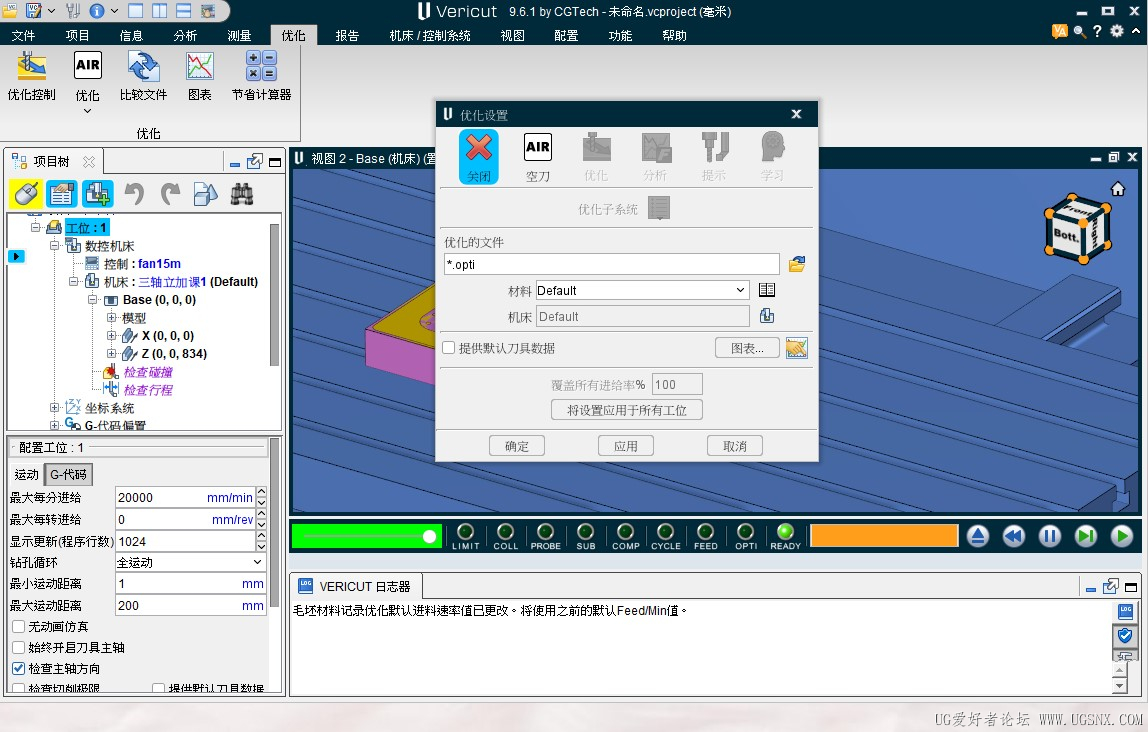Switch to the 运动 tab
This screenshot has width=1148, height=732.
[26, 474]
